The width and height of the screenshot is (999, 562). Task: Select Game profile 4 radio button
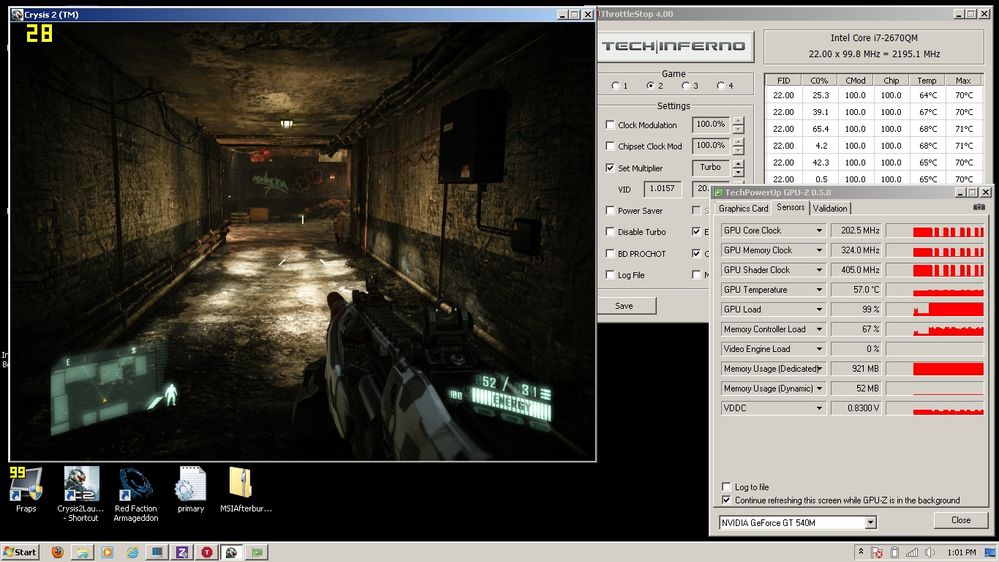(x=721, y=85)
